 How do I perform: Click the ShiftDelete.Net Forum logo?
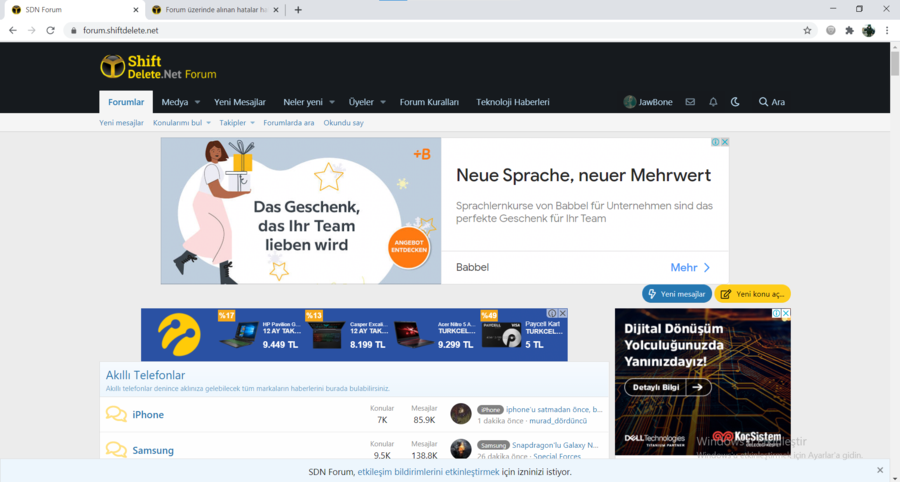click(x=158, y=67)
